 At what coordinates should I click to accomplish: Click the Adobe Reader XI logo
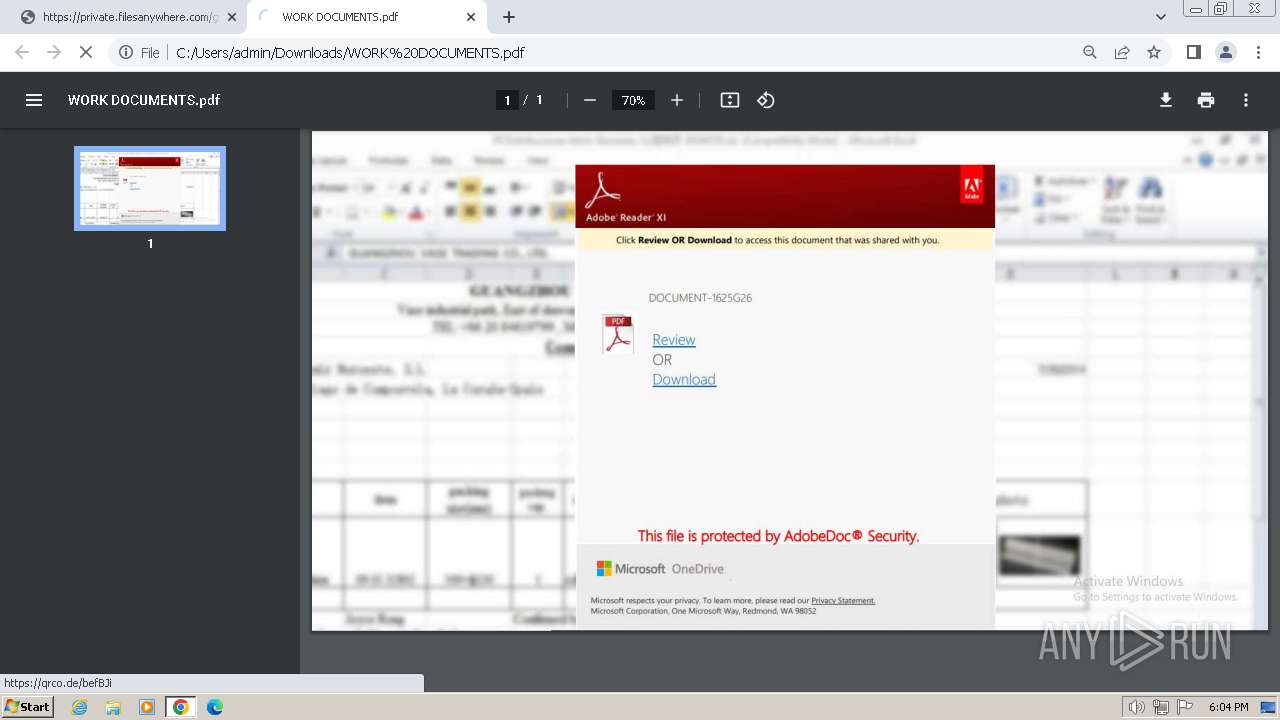[625, 197]
